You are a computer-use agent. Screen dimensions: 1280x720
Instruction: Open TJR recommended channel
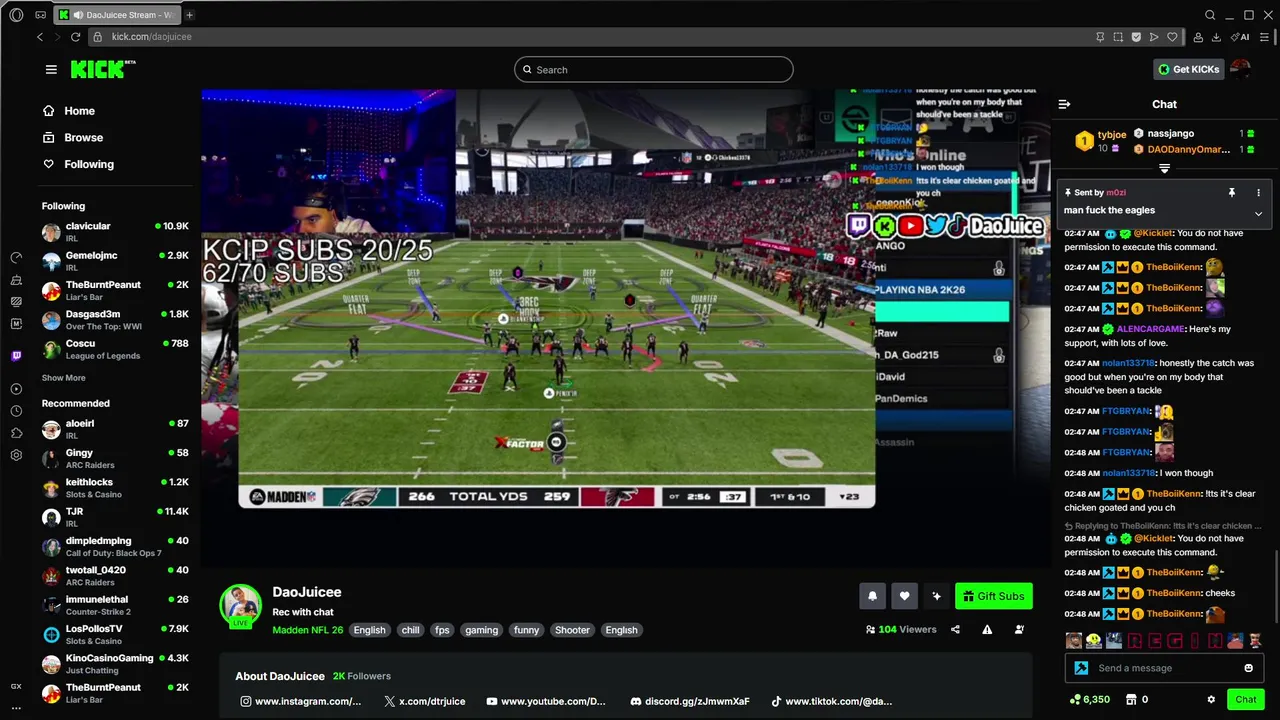115,517
